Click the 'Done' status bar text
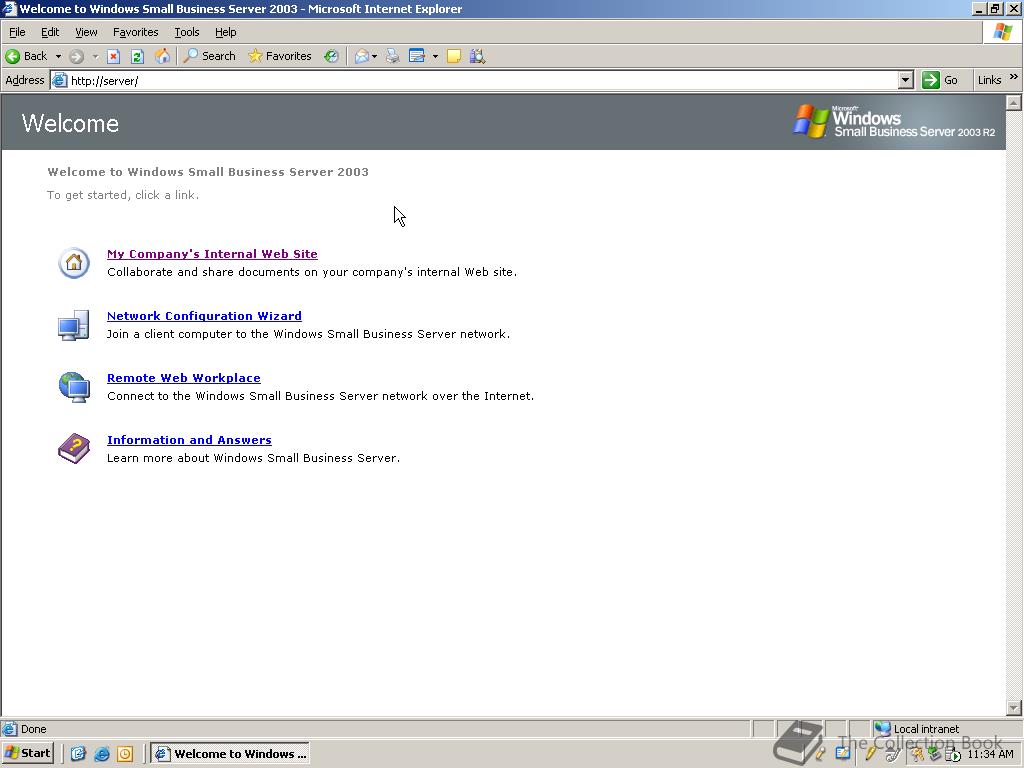Screen dimensions: 1024x768 pyautogui.click(x=33, y=729)
